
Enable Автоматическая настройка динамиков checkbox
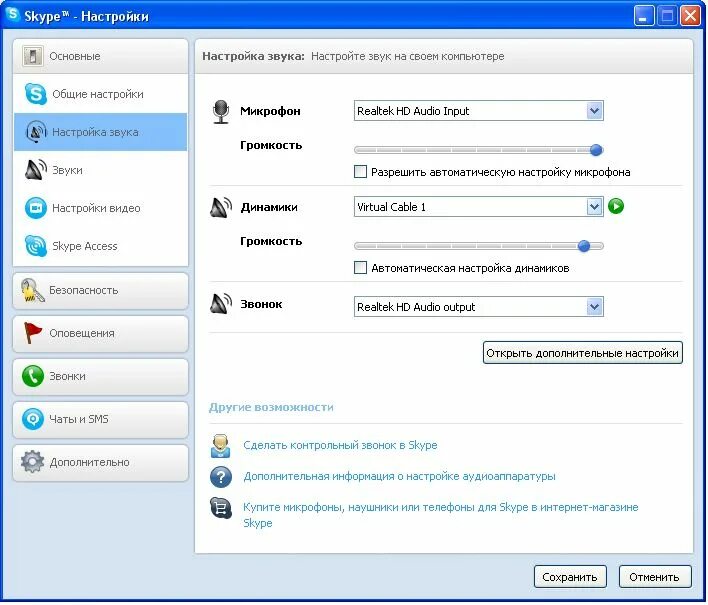point(360,268)
